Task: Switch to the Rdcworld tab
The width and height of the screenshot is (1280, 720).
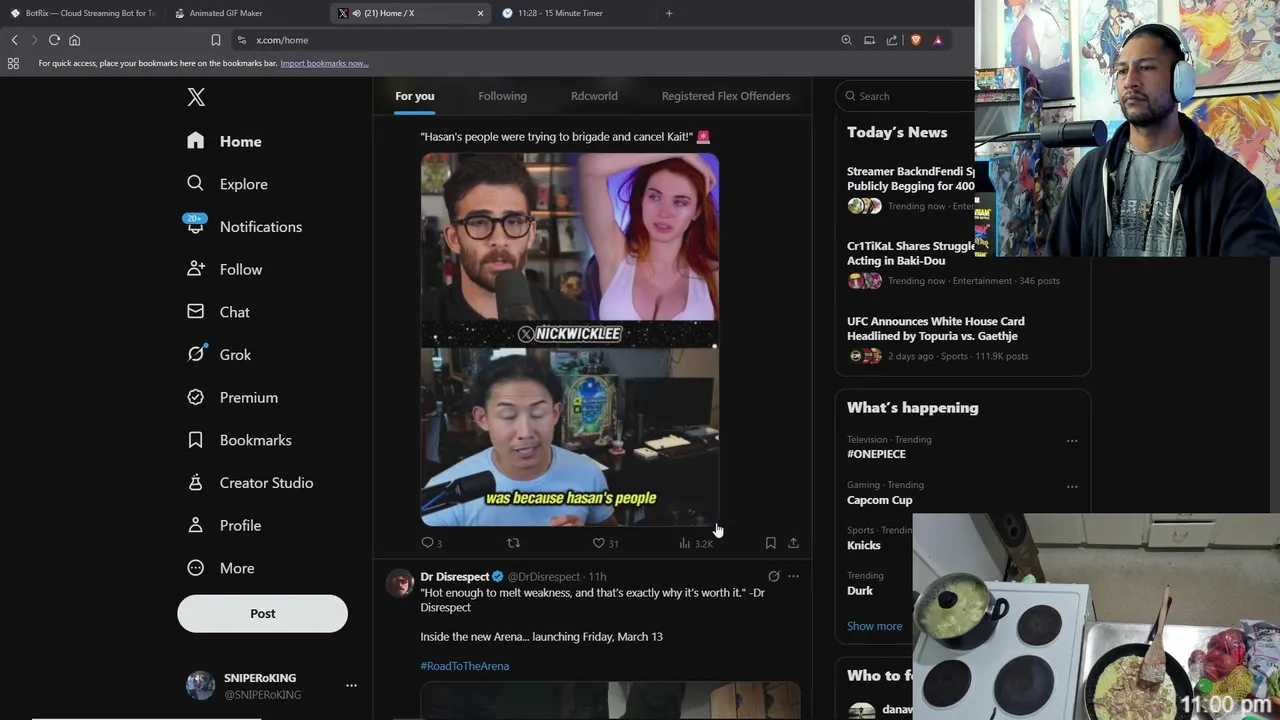Action: pos(594,96)
